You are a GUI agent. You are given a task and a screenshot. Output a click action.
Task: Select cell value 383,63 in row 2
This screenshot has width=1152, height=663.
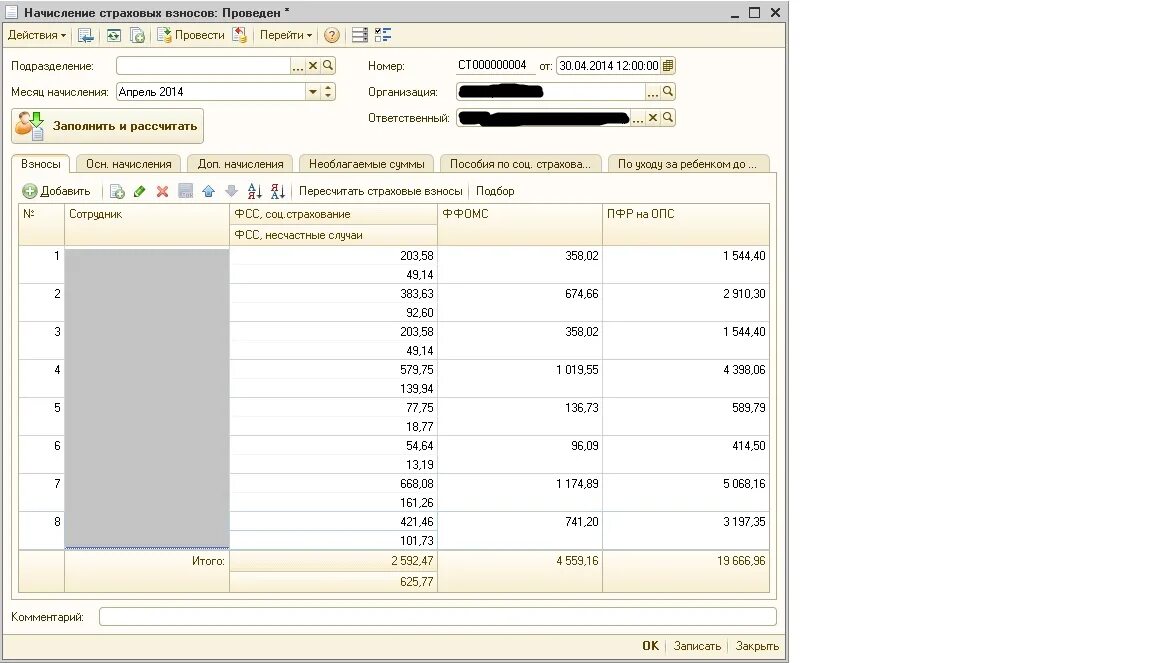pos(334,293)
